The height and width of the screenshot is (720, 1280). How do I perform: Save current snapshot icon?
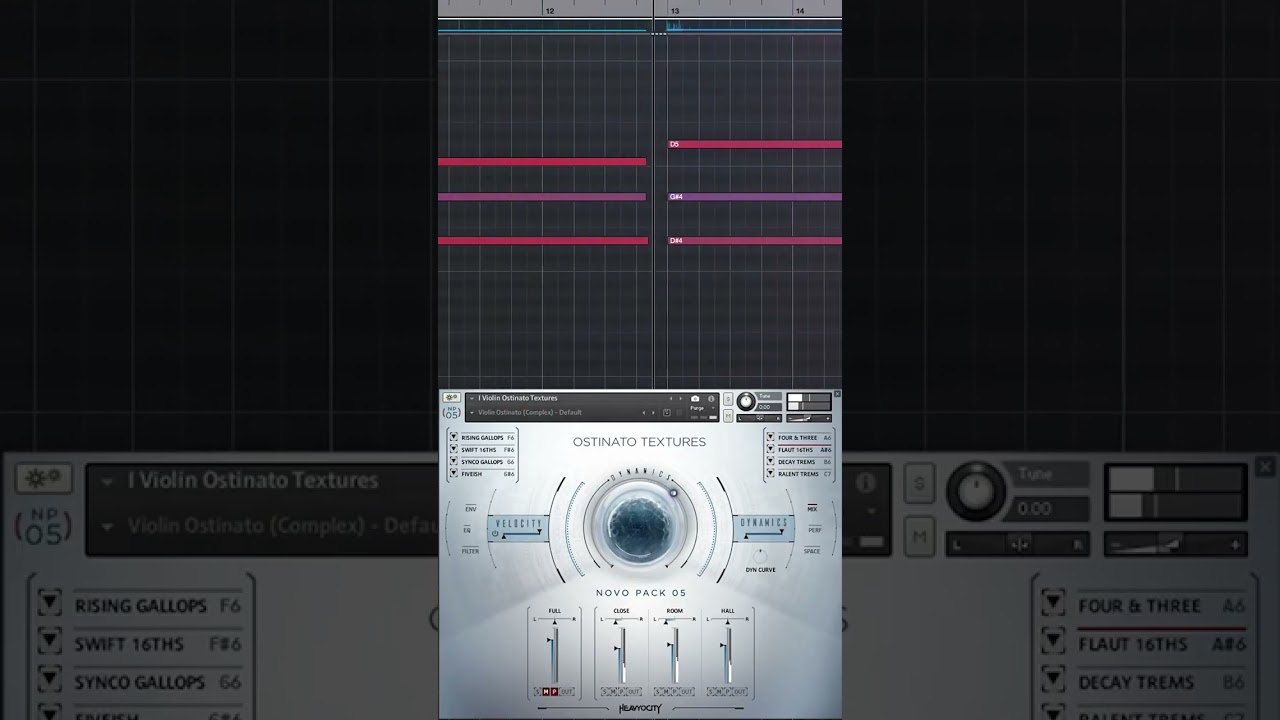coord(667,412)
